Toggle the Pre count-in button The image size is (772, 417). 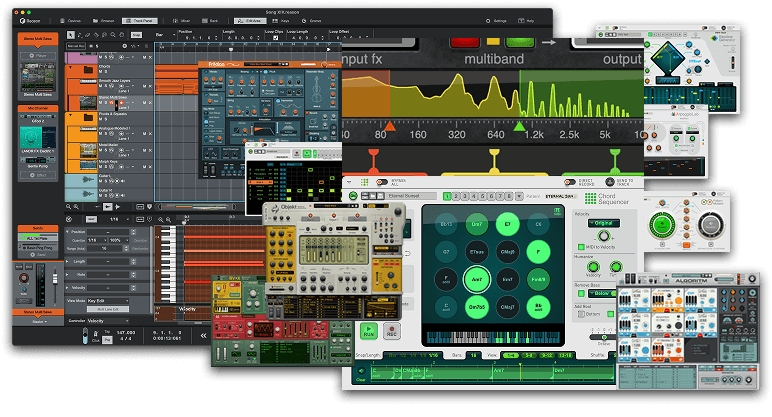[x=107, y=340]
